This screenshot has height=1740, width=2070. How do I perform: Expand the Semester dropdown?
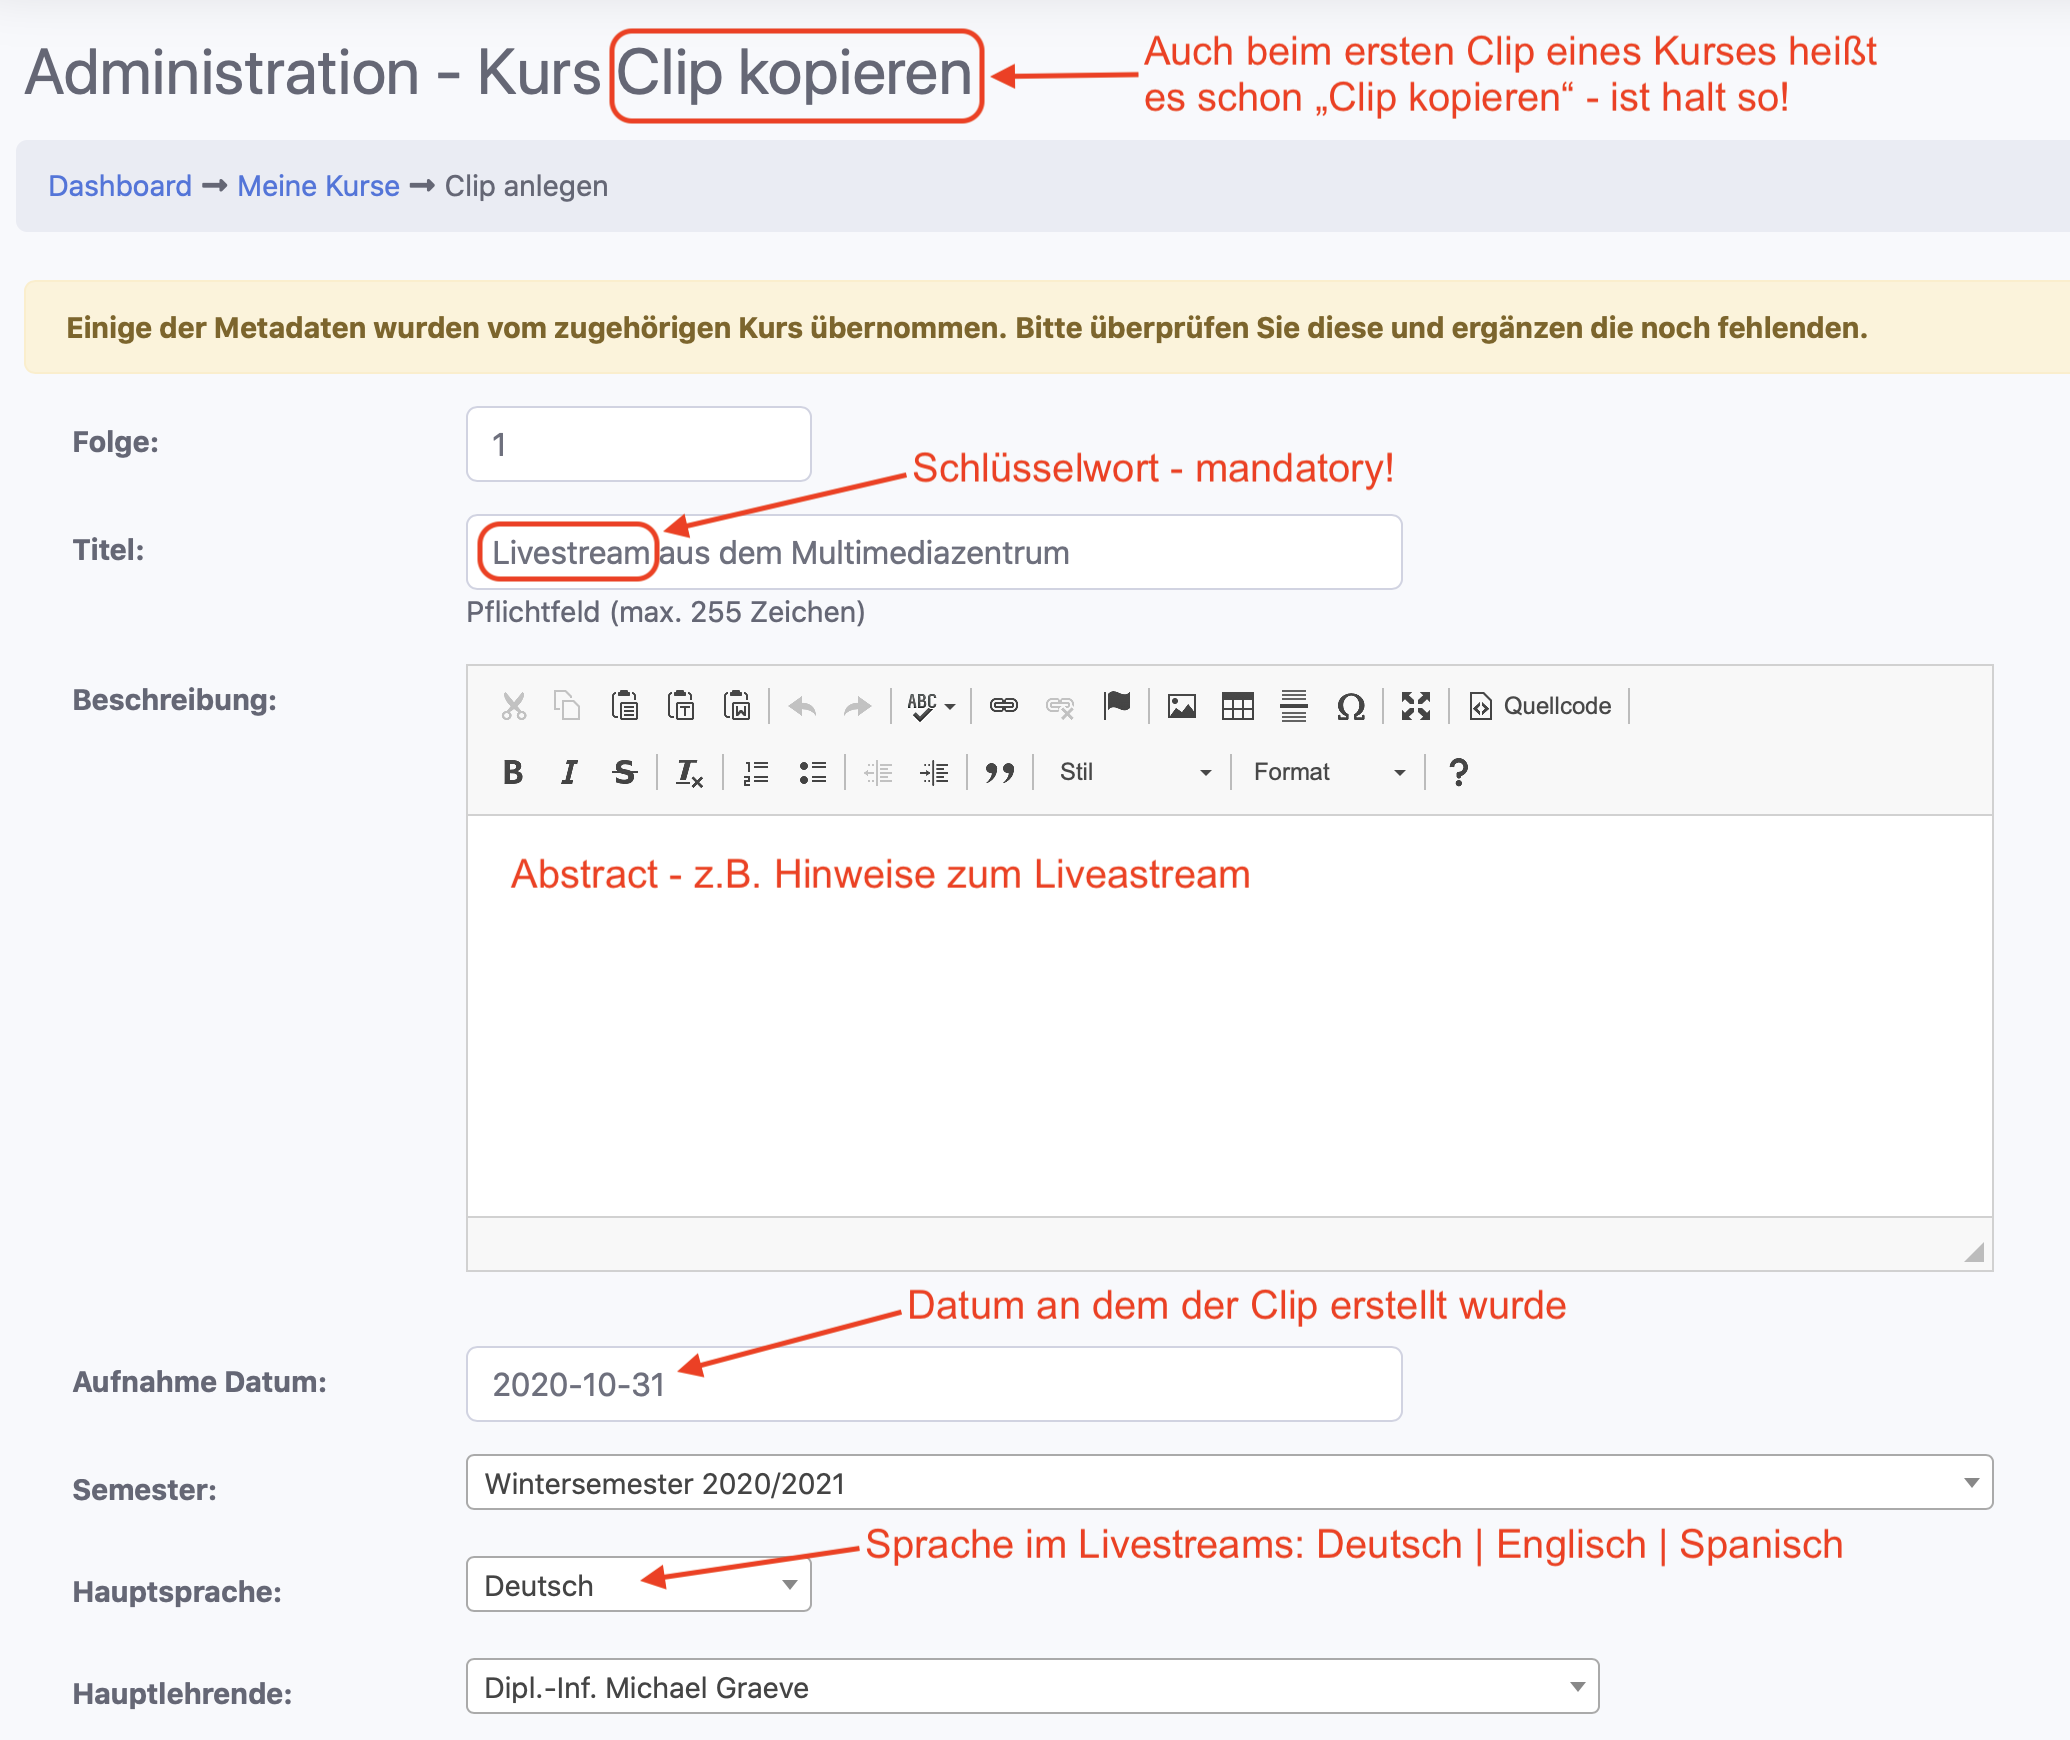tap(1229, 1482)
